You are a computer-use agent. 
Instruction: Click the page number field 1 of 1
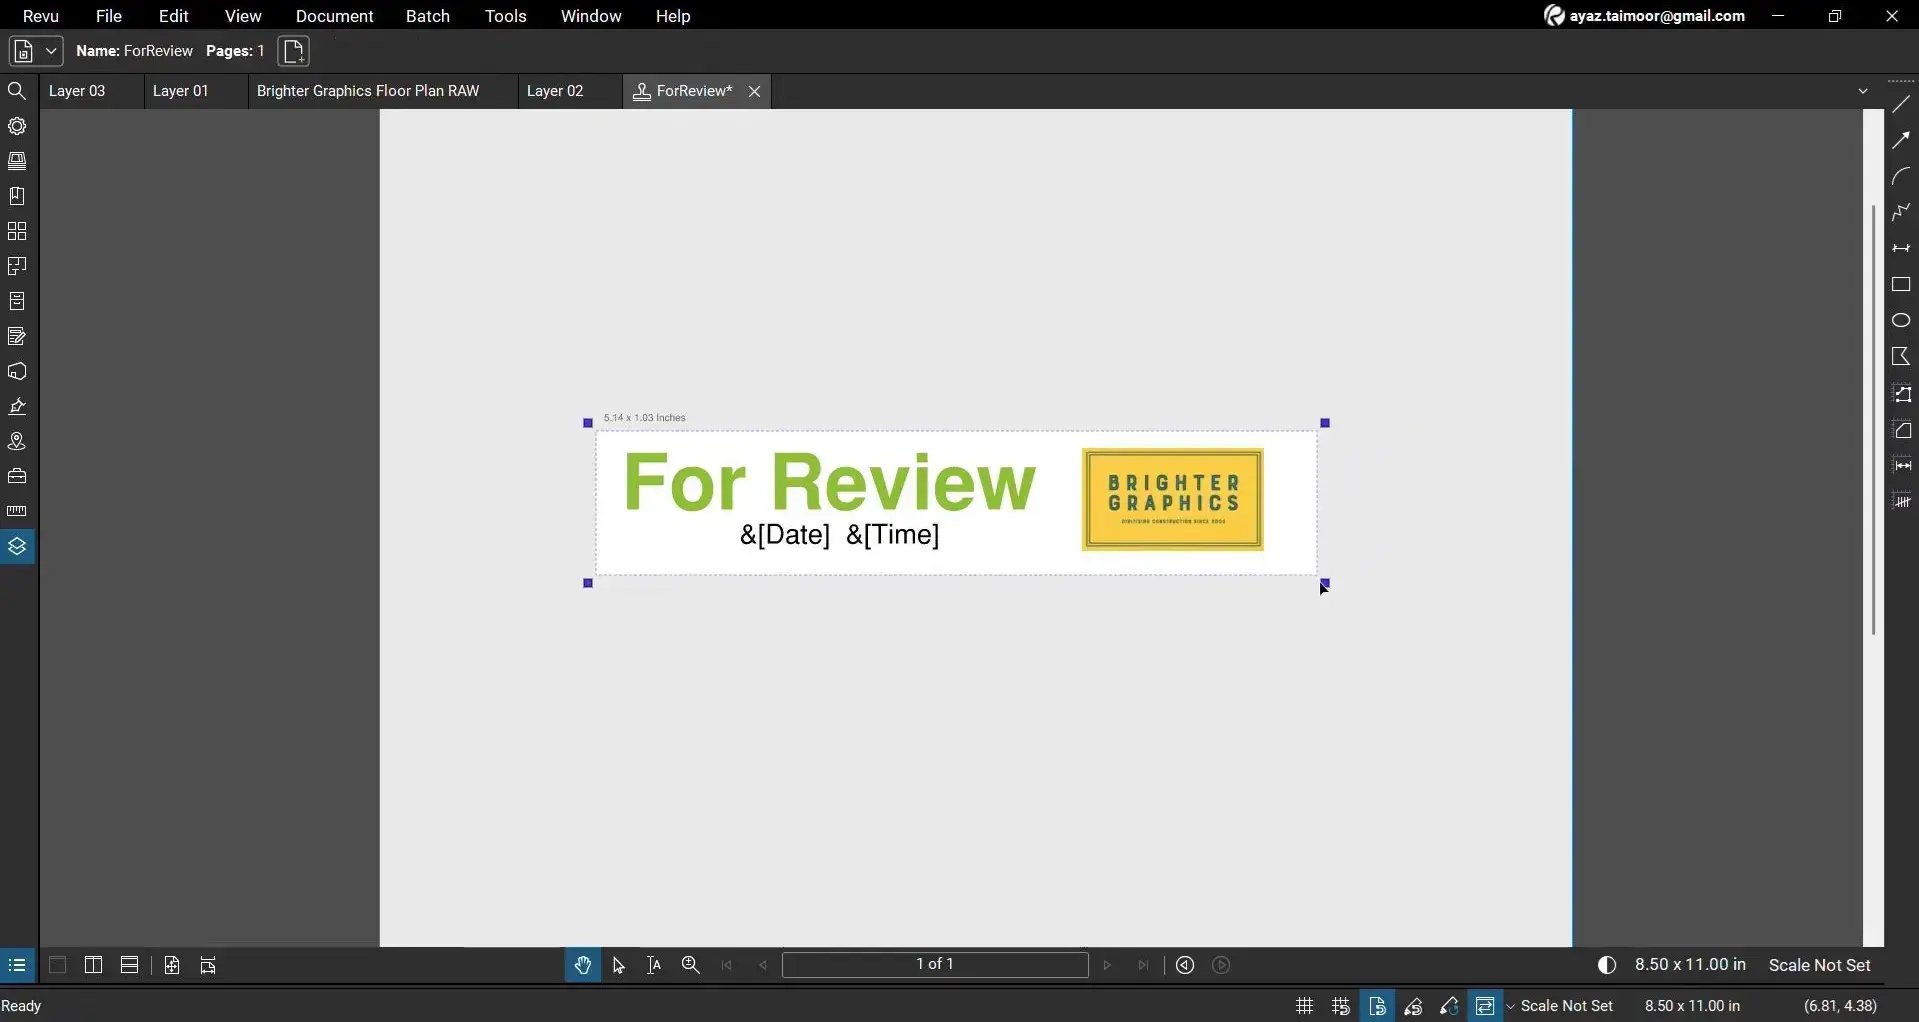(935, 964)
